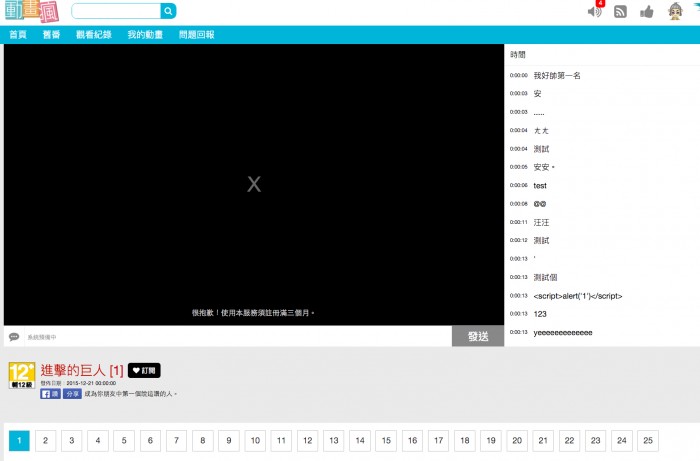Click the 訂閱 subscribe button
700x461 pixels.
coord(144,370)
